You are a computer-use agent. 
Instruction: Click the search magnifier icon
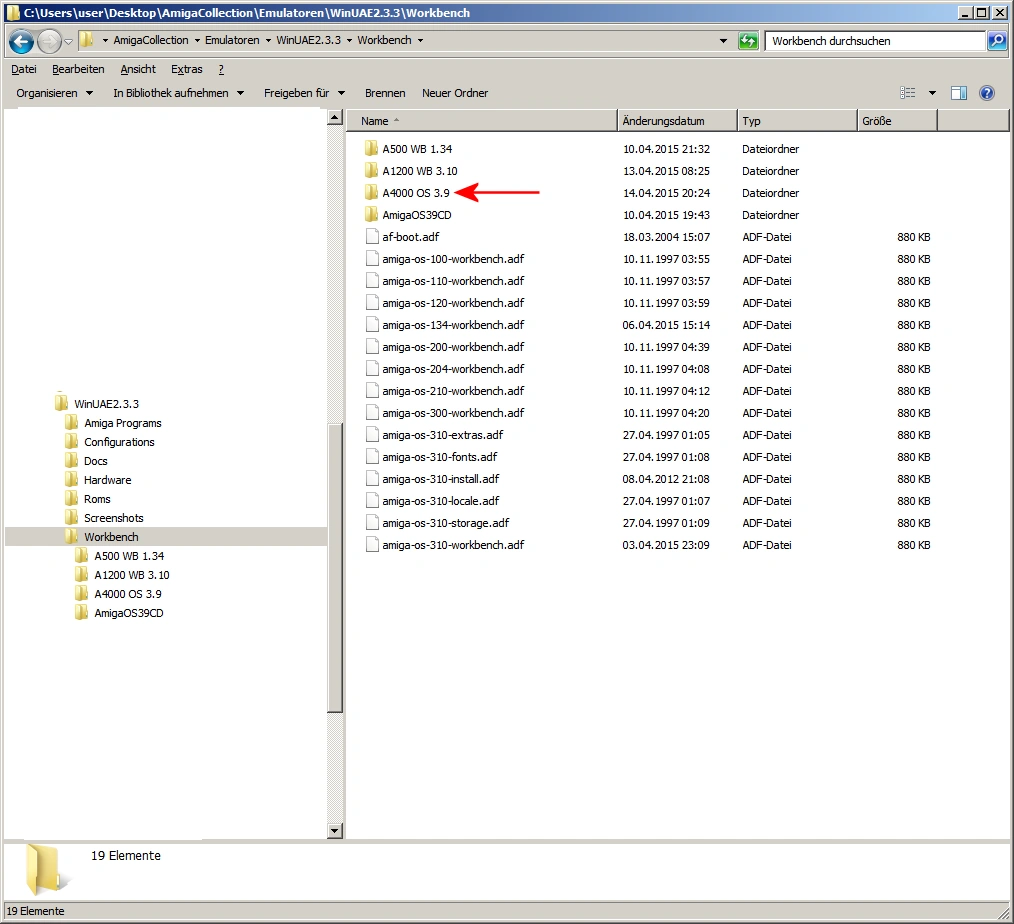(x=997, y=41)
